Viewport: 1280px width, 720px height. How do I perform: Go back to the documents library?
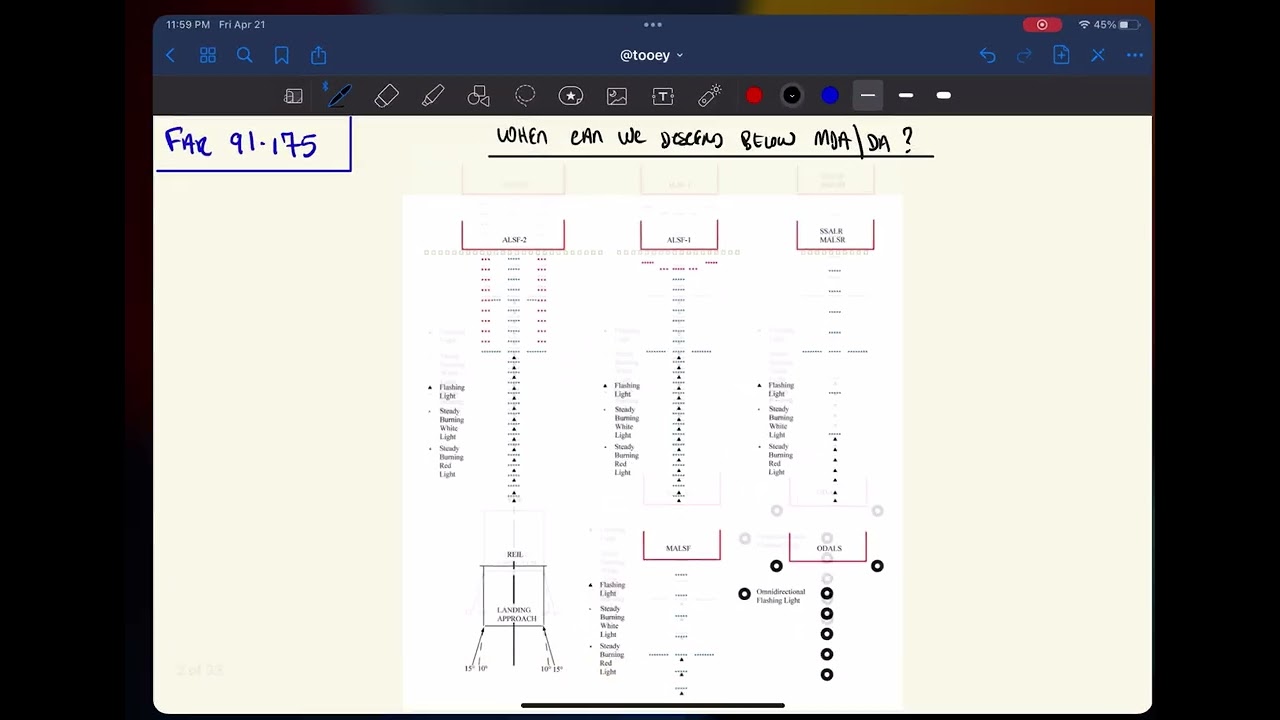tap(170, 56)
